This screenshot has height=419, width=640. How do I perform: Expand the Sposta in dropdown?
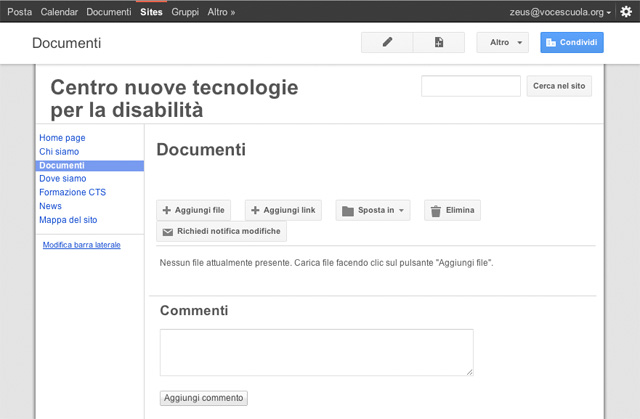click(372, 210)
